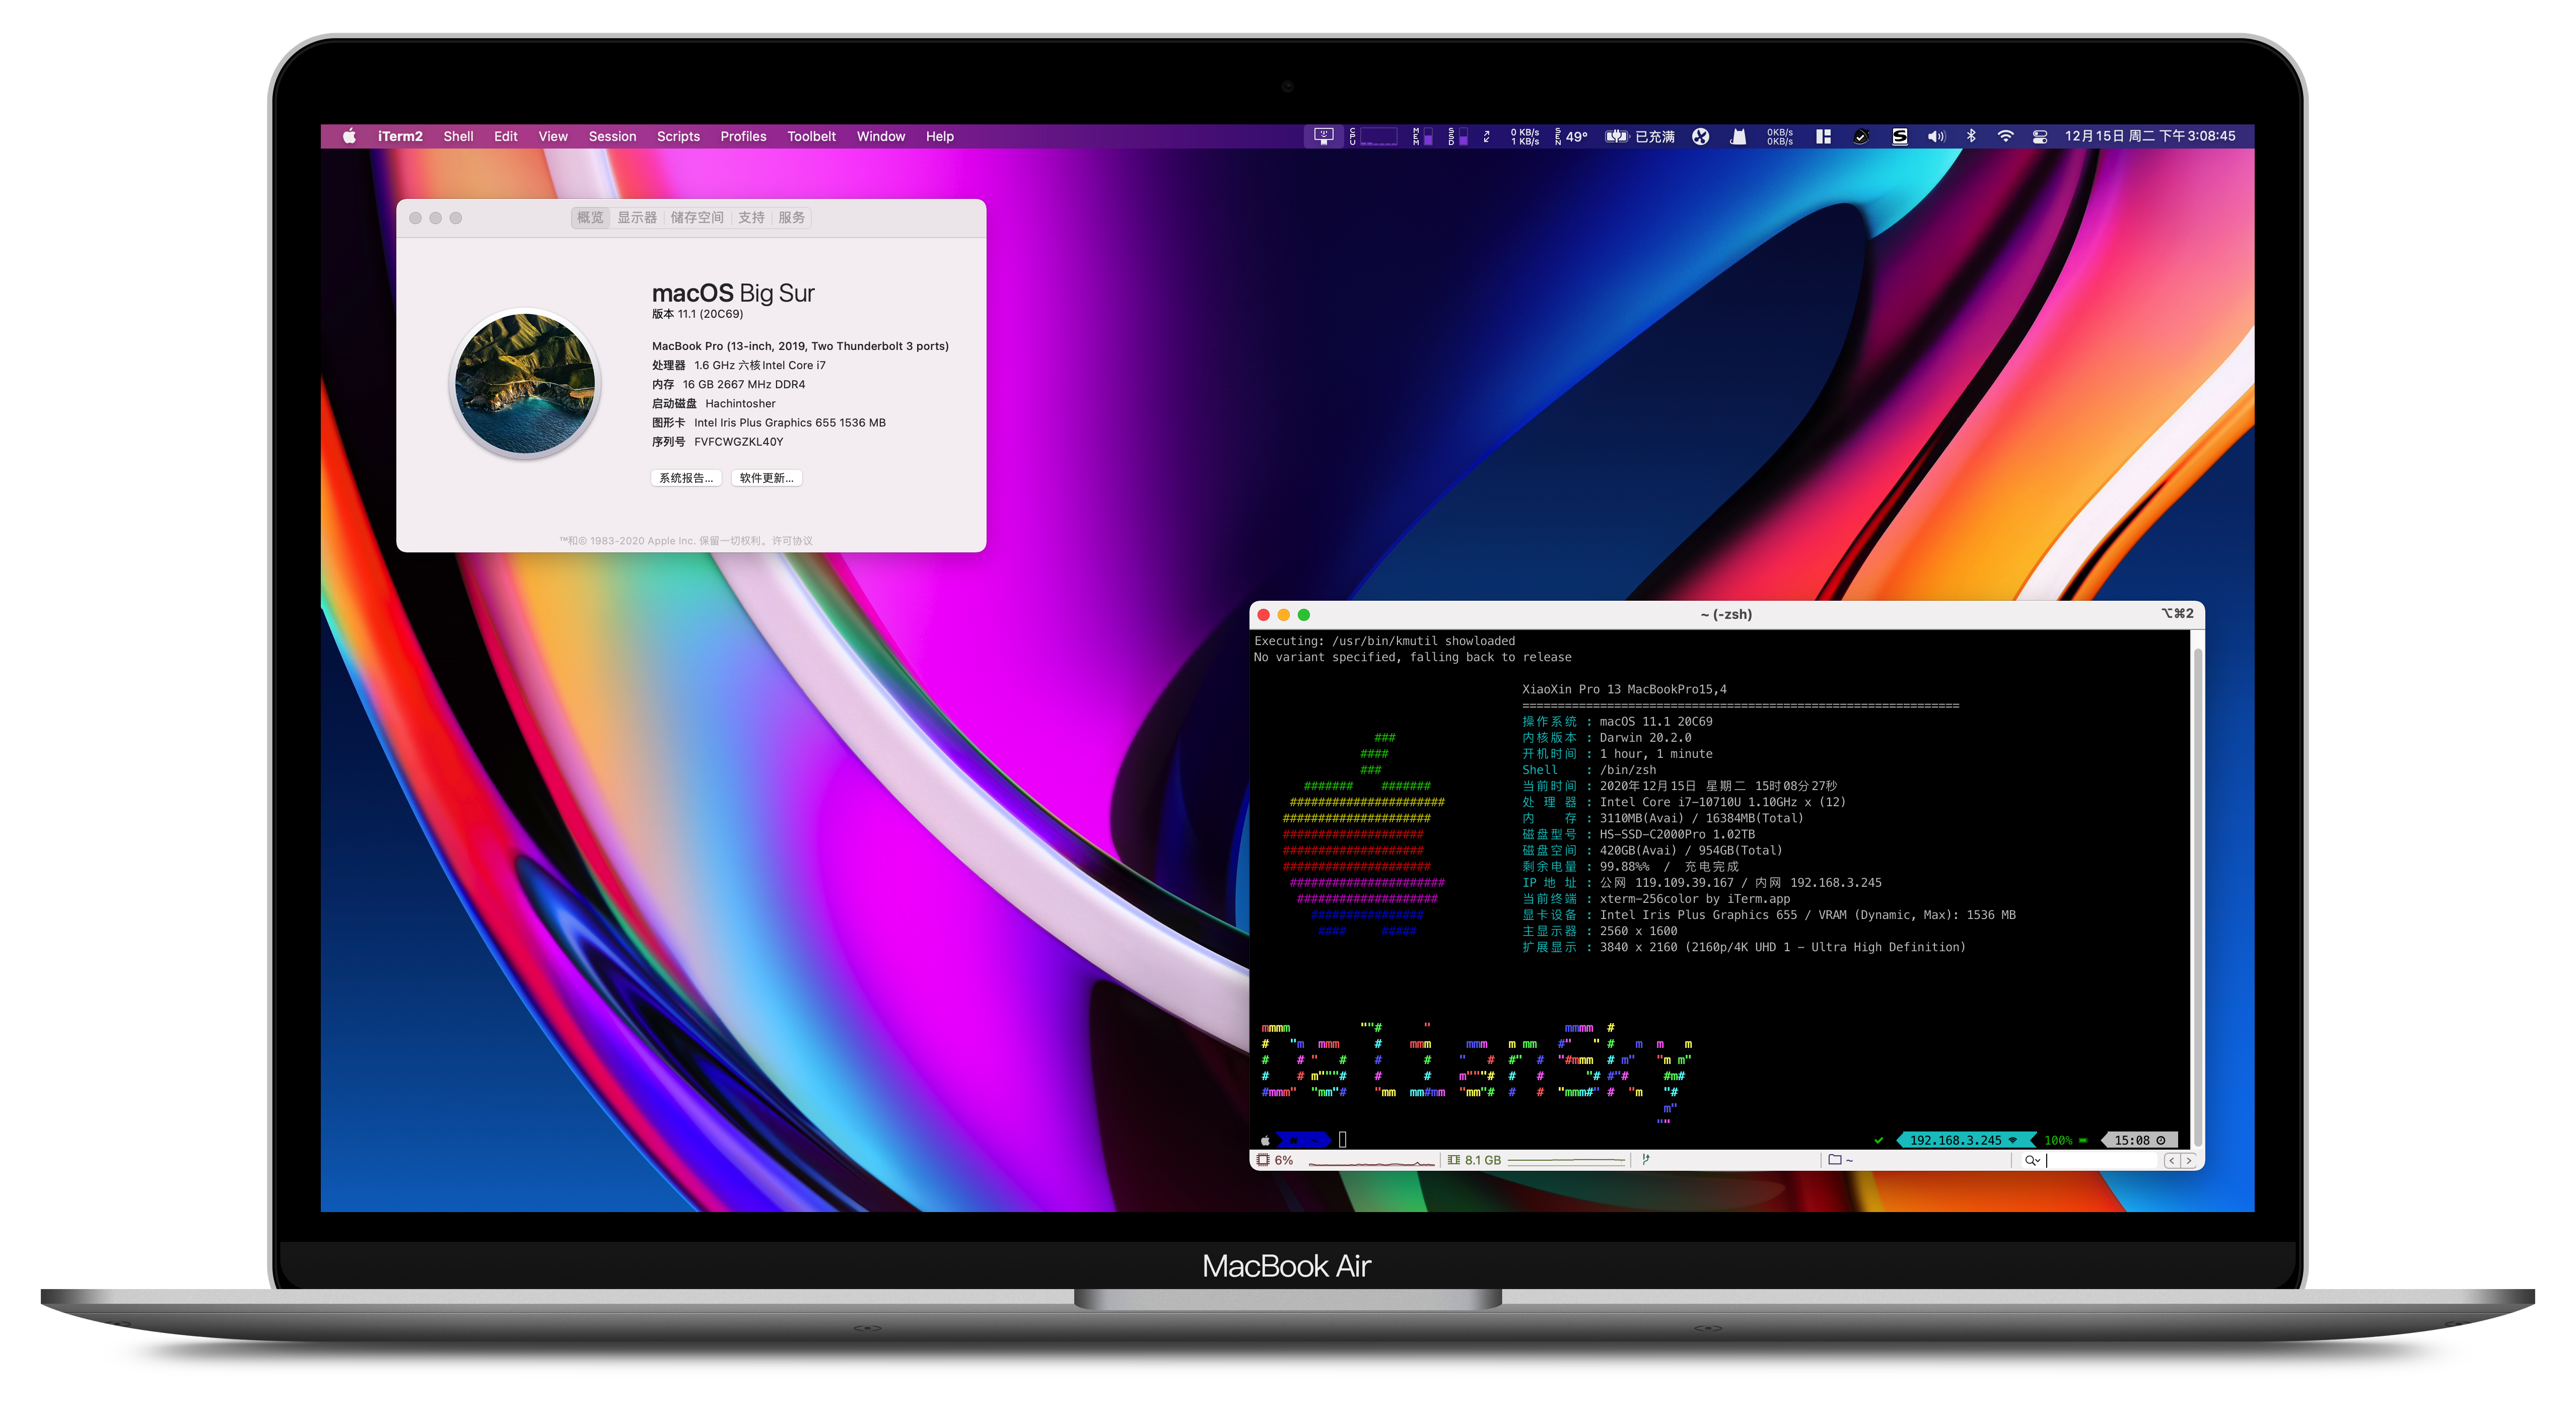
Task: Click the cat-shaped icon in the menu bar
Action: [x=1738, y=136]
